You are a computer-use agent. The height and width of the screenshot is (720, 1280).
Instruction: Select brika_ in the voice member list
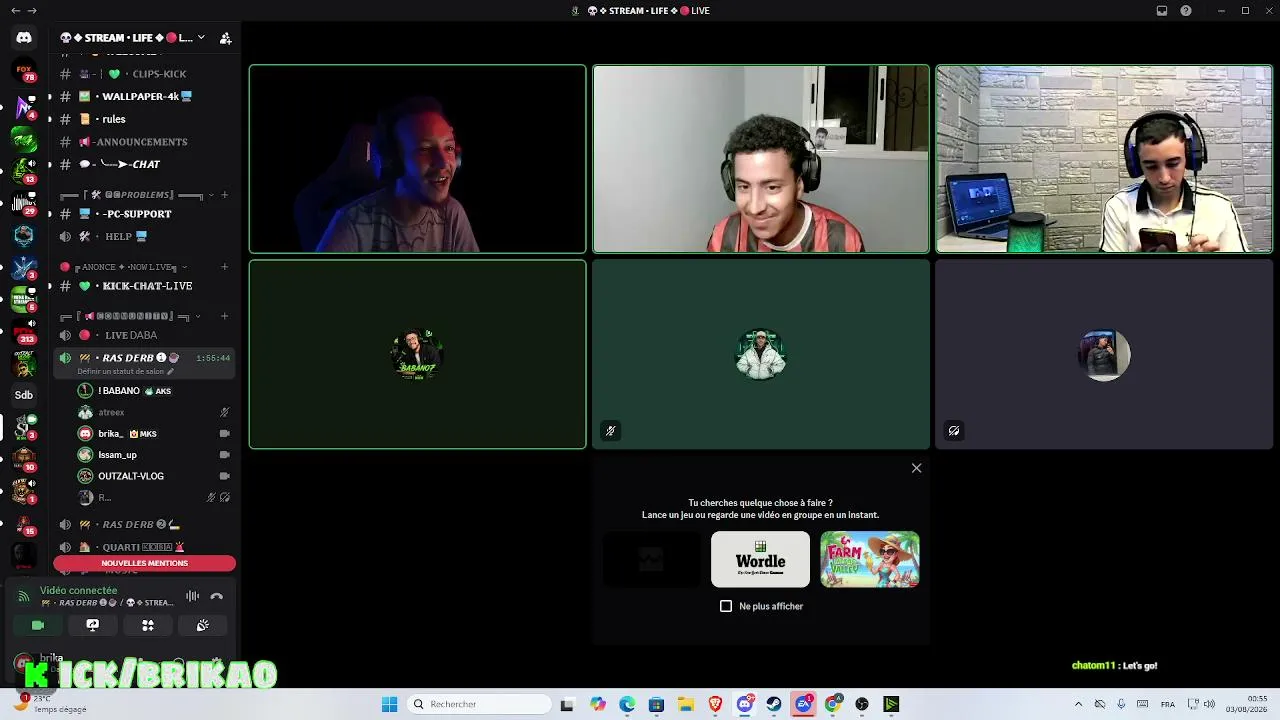(154, 434)
